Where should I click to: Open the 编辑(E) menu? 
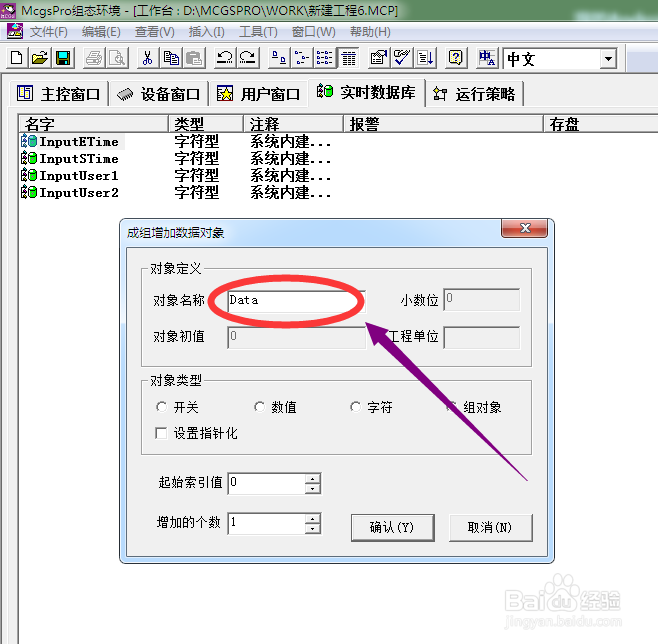pyautogui.click(x=101, y=32)
